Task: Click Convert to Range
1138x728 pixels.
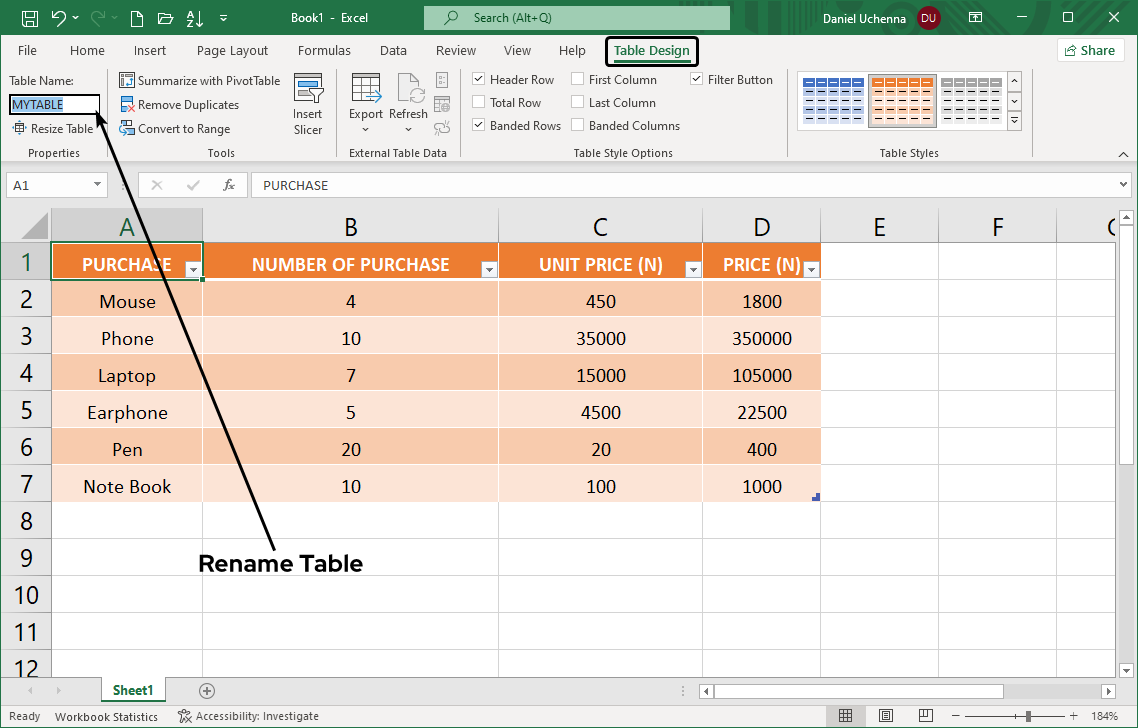Action: pos(175,128)
